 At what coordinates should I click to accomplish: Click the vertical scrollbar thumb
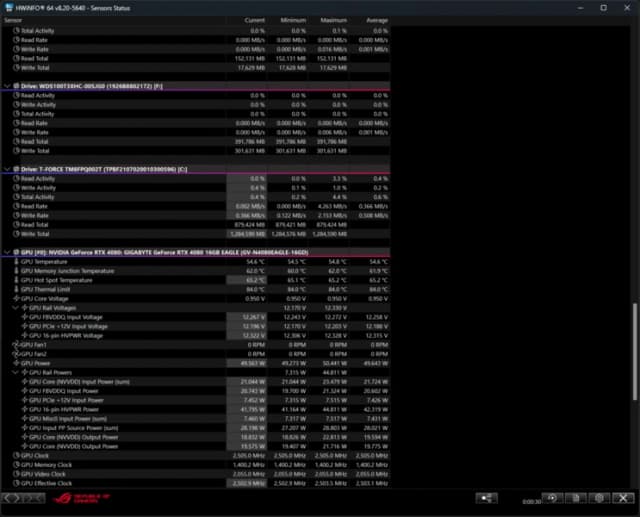635,351
